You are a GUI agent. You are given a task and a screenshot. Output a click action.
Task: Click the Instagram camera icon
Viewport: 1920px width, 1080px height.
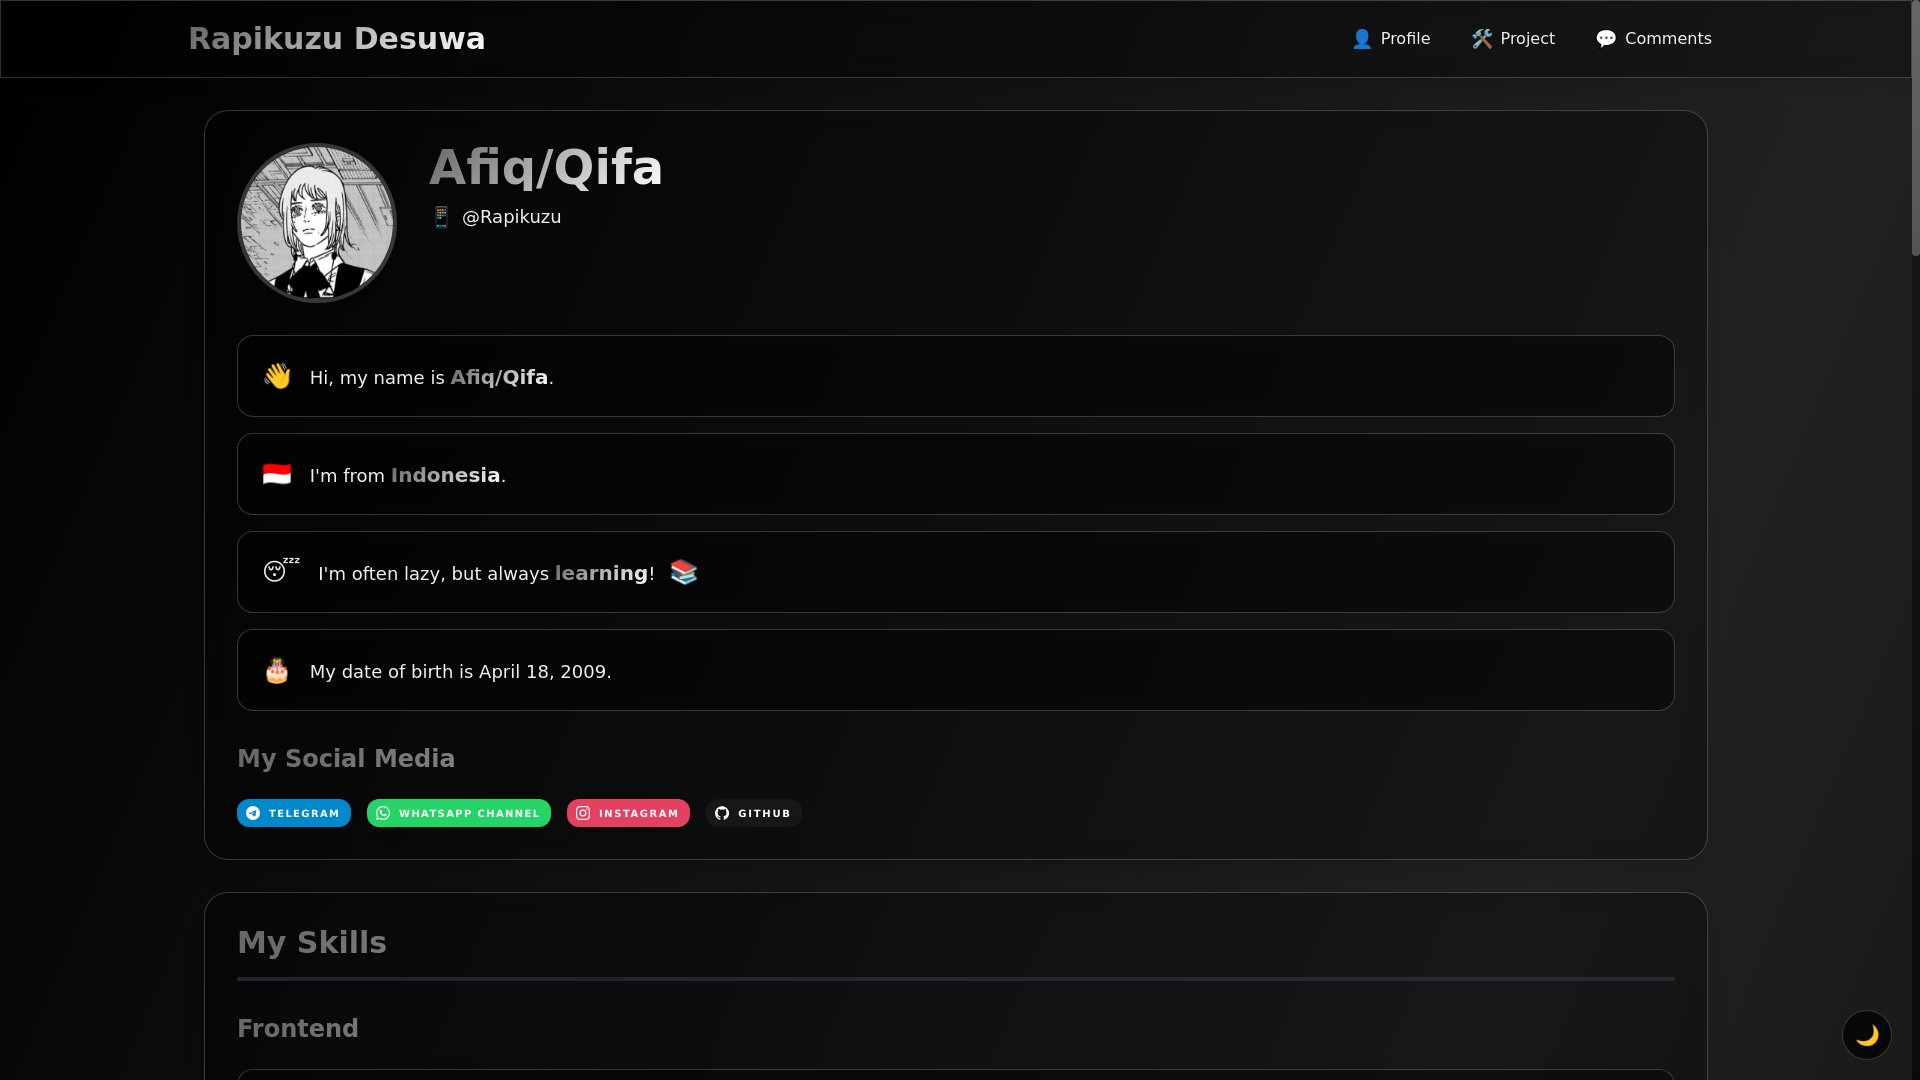pyautogui.click(x=583, y=813)
